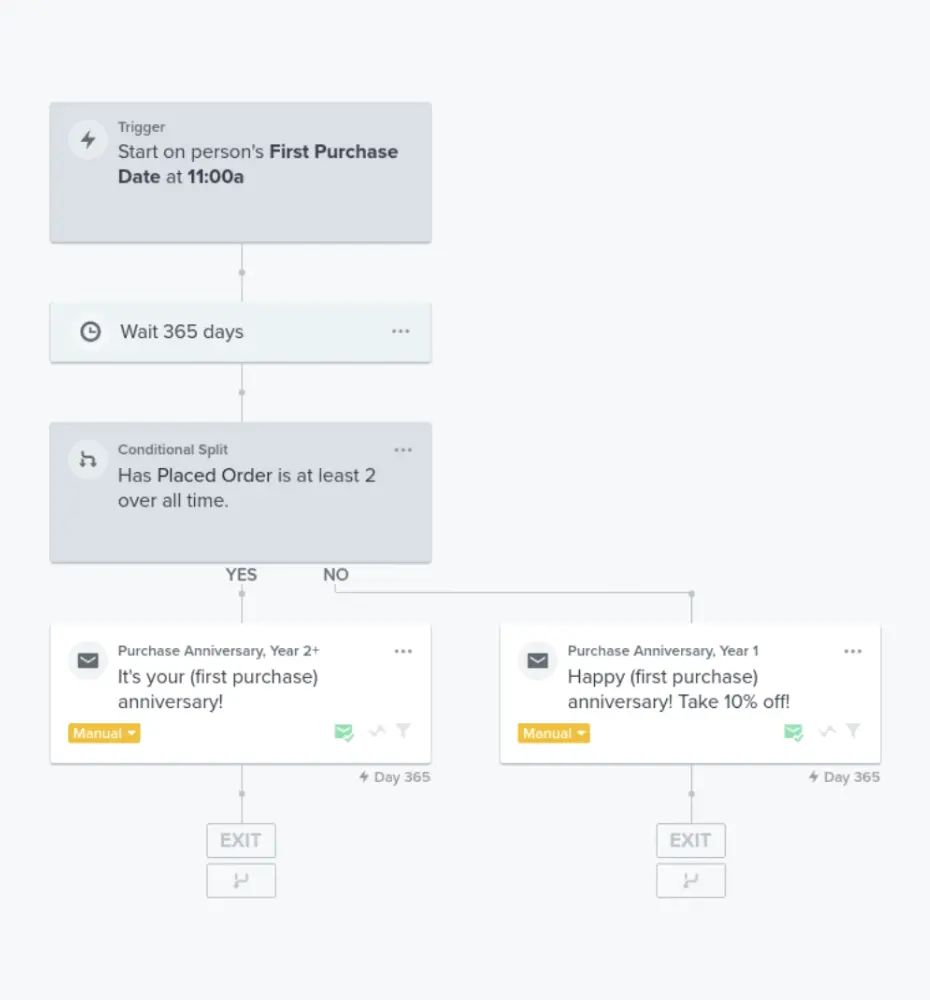Image resolution: width=930 pixels, height=1000 pixels.
Task: Click the green sent-status envelope on Year 1 email
Action: 793,732
